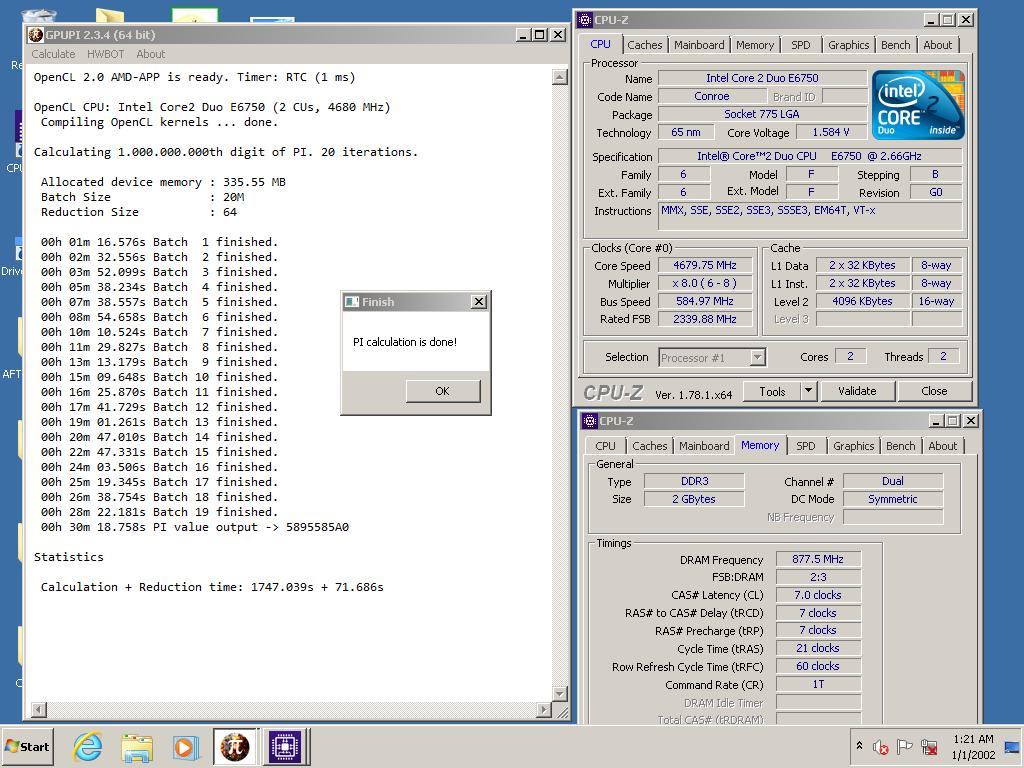
Task: Click the Core Voltage value 1.584 V
Action: coord(831,133)
